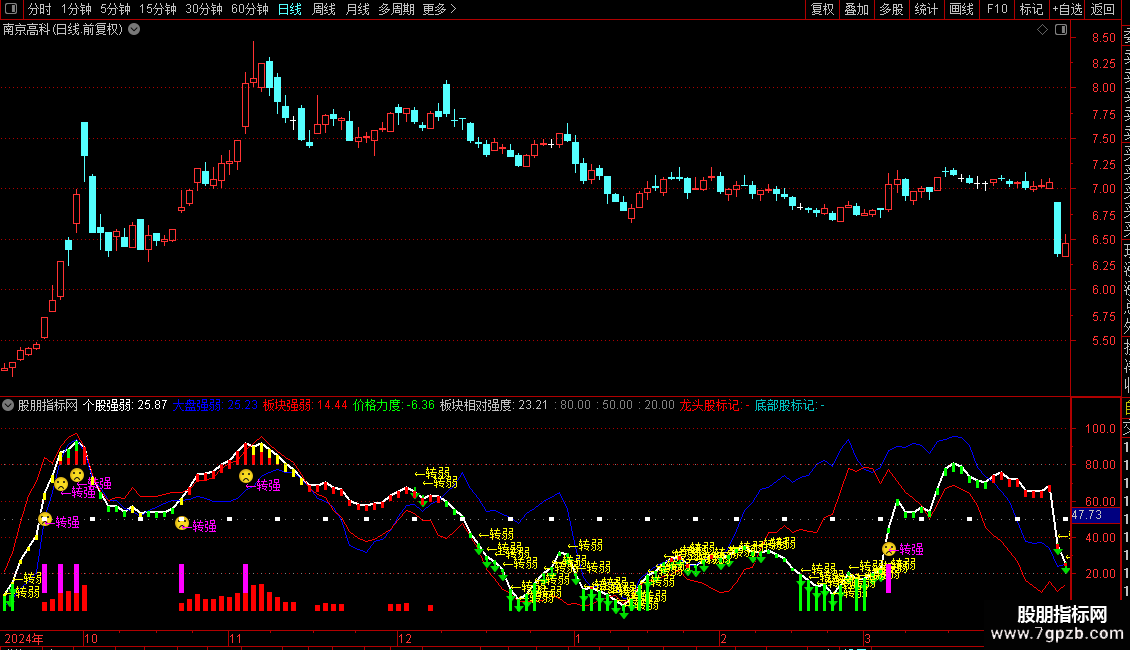The width and height of the screenshot is (1130, 650).
Task: Switch to 月线 monthly chart
Action: [x=357, y=9]
